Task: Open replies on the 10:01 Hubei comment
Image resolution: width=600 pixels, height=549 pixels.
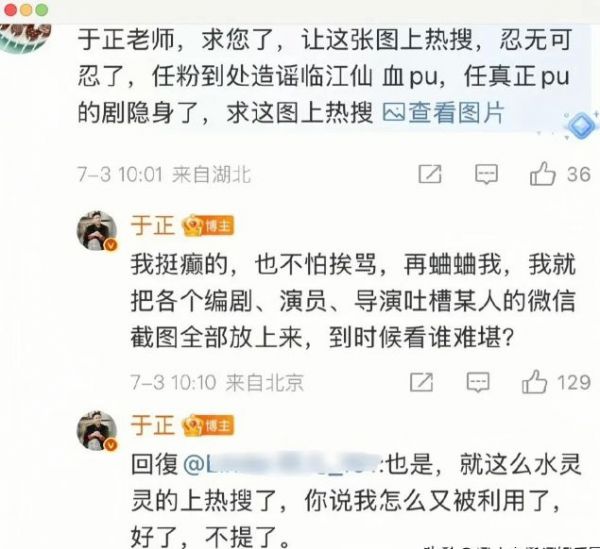Action: (486, 174)
